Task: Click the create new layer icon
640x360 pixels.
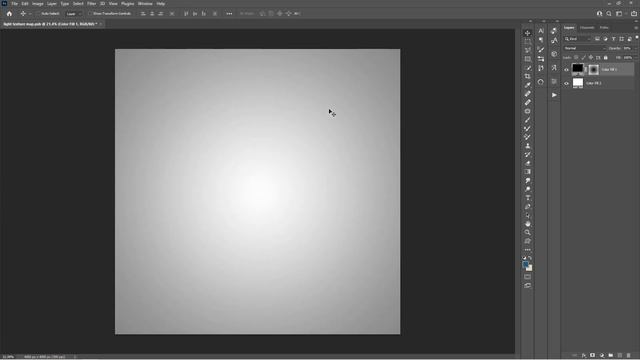Action: [620, 355]
